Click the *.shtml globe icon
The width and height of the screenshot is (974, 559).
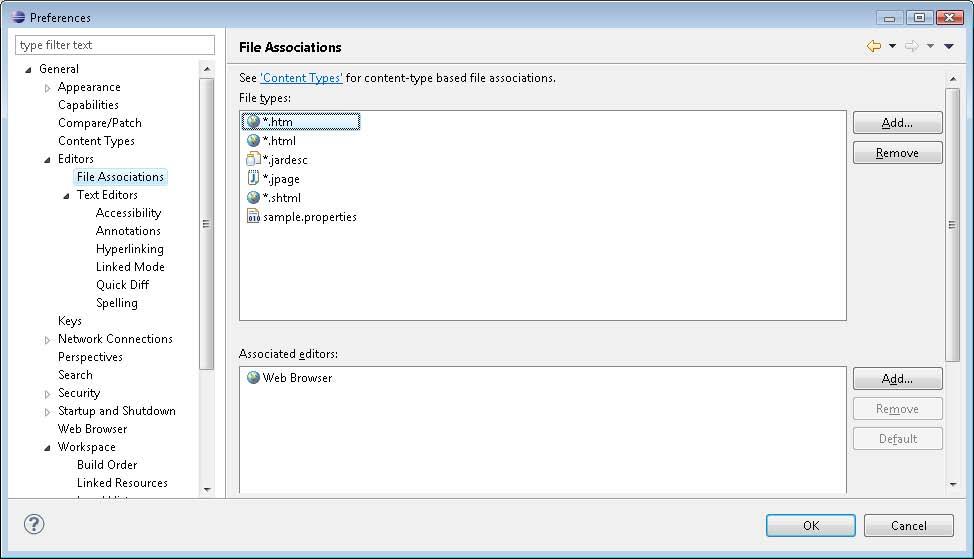tap(253, 198)
